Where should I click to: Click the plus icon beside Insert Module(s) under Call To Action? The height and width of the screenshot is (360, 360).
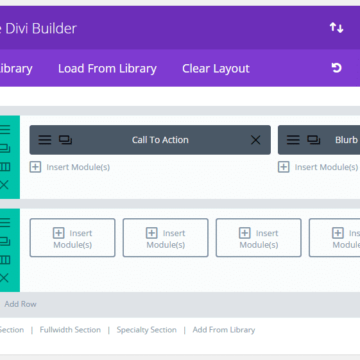point(35,167)
